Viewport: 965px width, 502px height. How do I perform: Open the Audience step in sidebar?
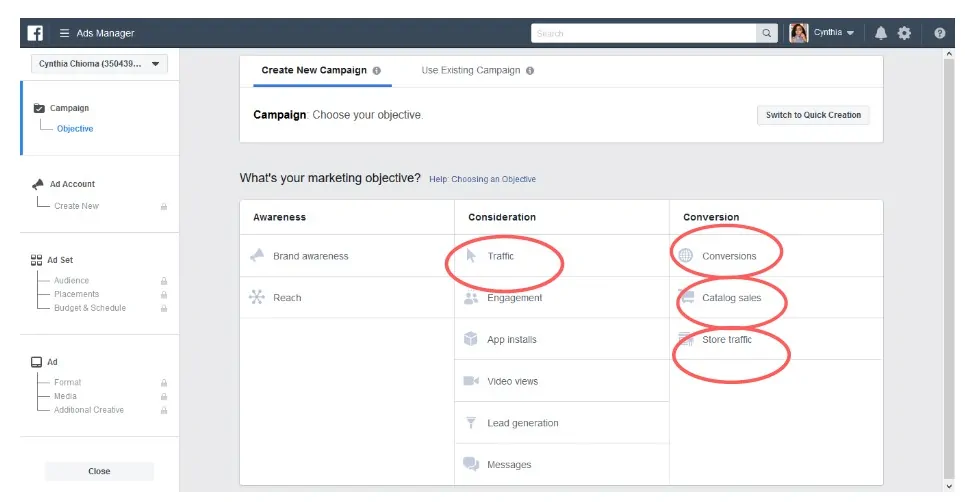tap(71, 281)
